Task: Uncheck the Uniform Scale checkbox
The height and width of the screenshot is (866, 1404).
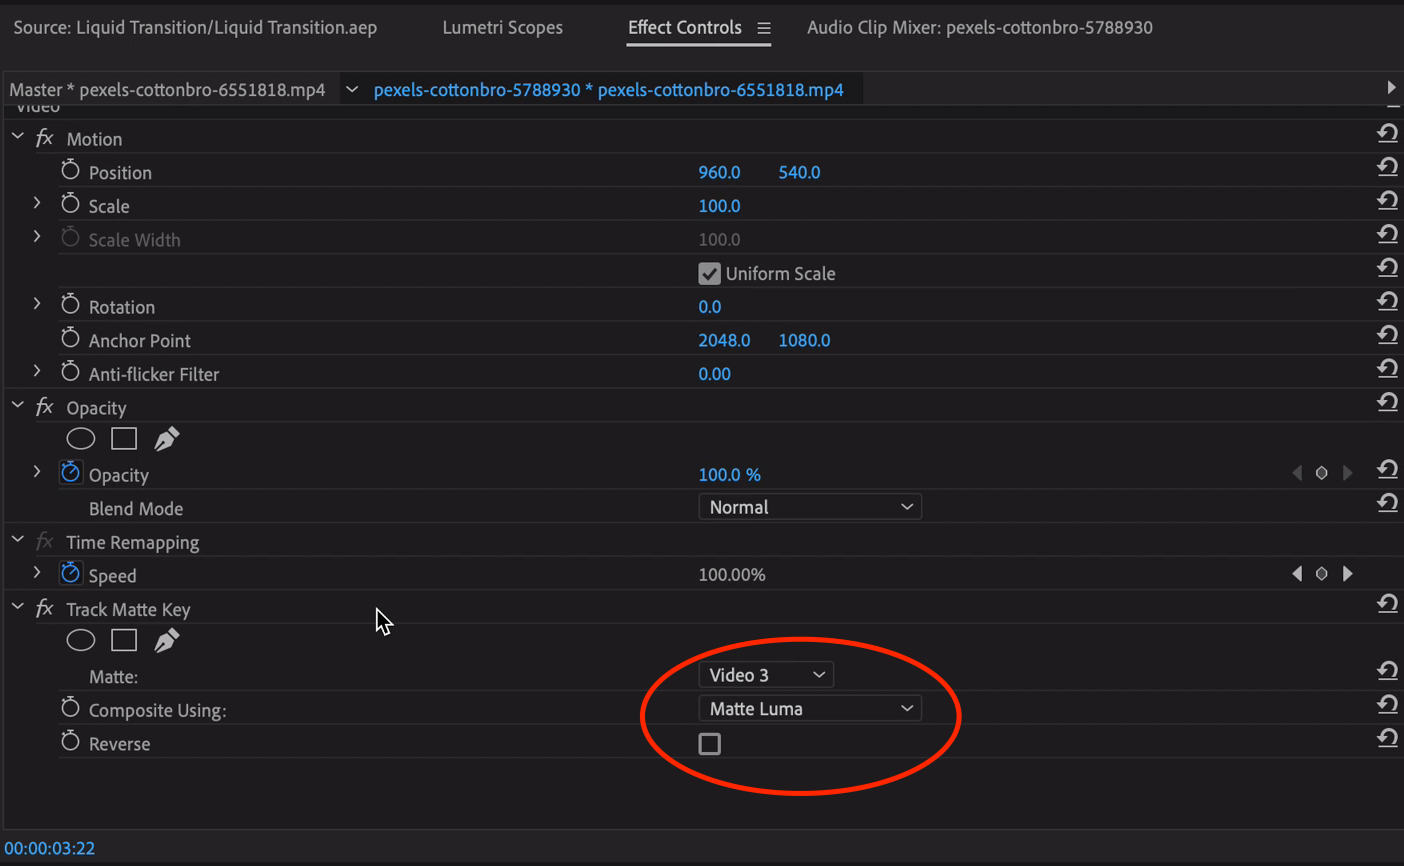Action: (709, 273)
